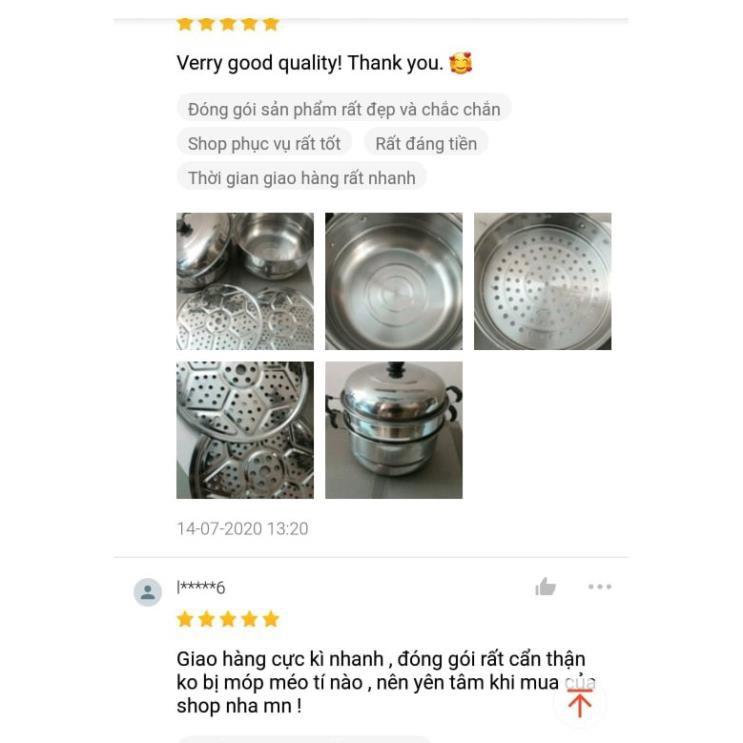Open the photo of empty pot interior
Screen dimensions: 743x743
tap(394, 281)
